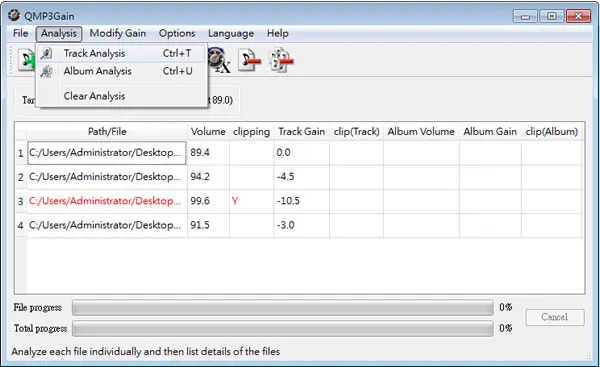Click the gauge icon marked with X

tap(220, 60)
